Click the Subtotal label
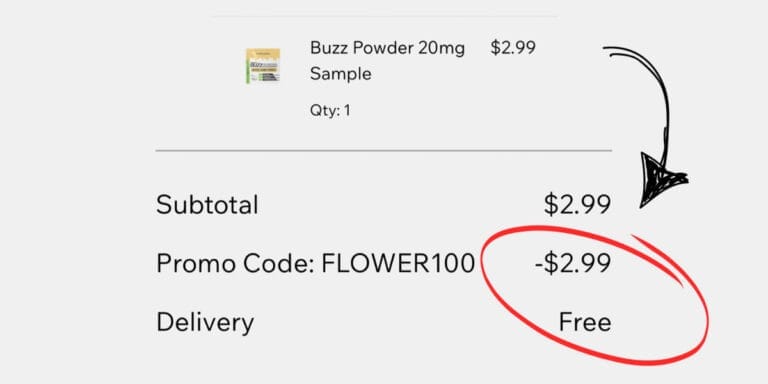The height and width of the screenshot is (384, 768). click(207, 204)
